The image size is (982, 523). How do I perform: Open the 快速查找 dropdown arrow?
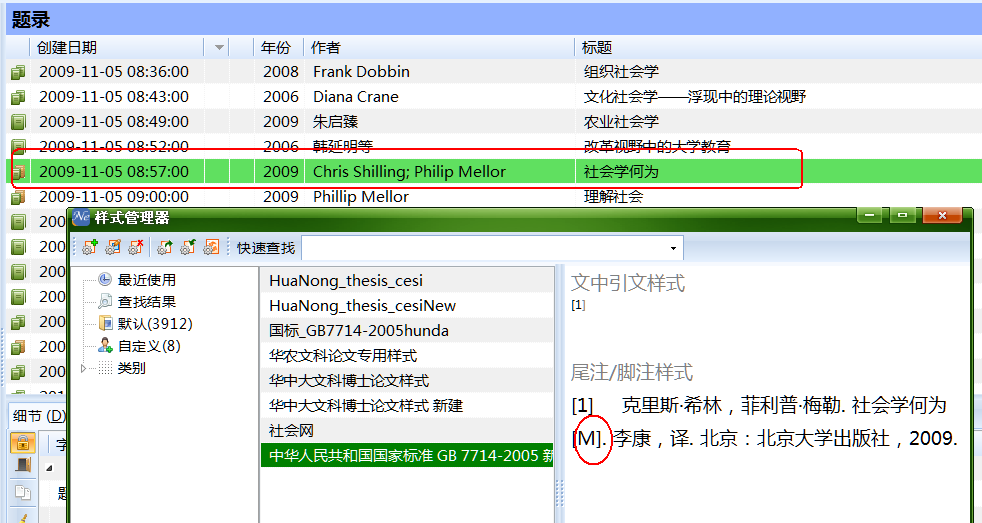(x=673, y=248)
